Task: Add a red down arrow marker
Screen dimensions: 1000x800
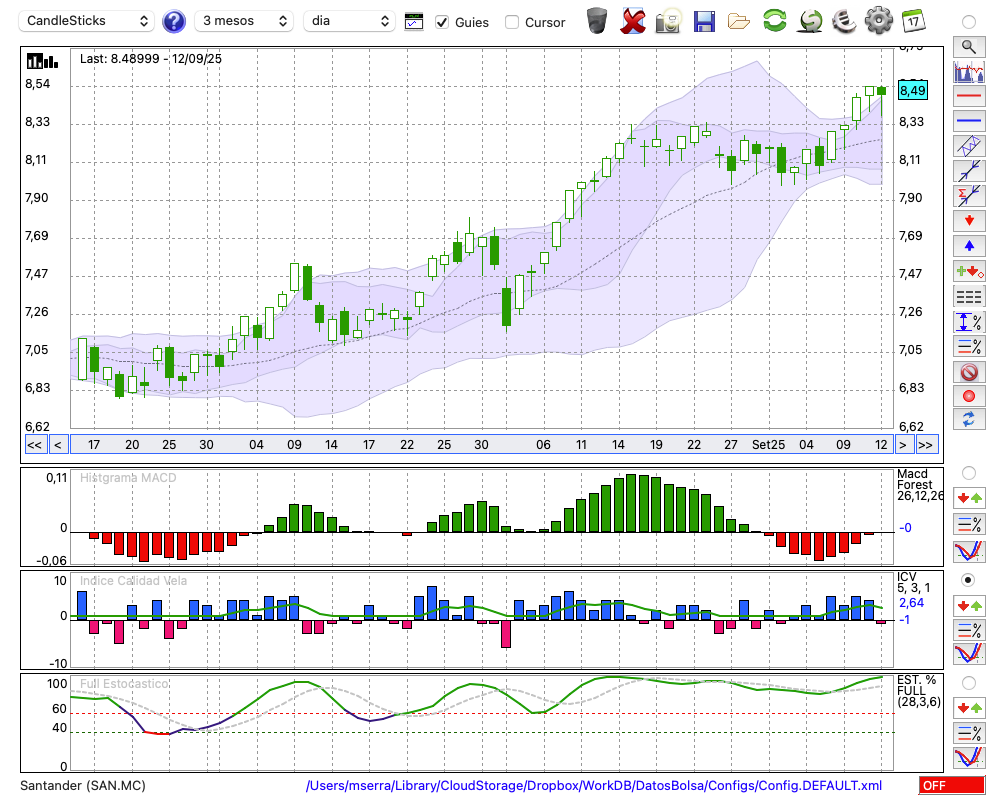Action: 969,221
